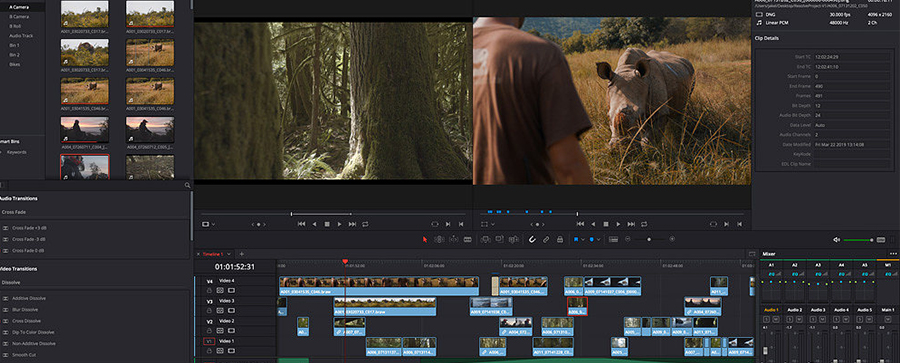Toggle timeline Snapping magnet icon
This screenshot has height=363, width=900.
tap(532, 240)
